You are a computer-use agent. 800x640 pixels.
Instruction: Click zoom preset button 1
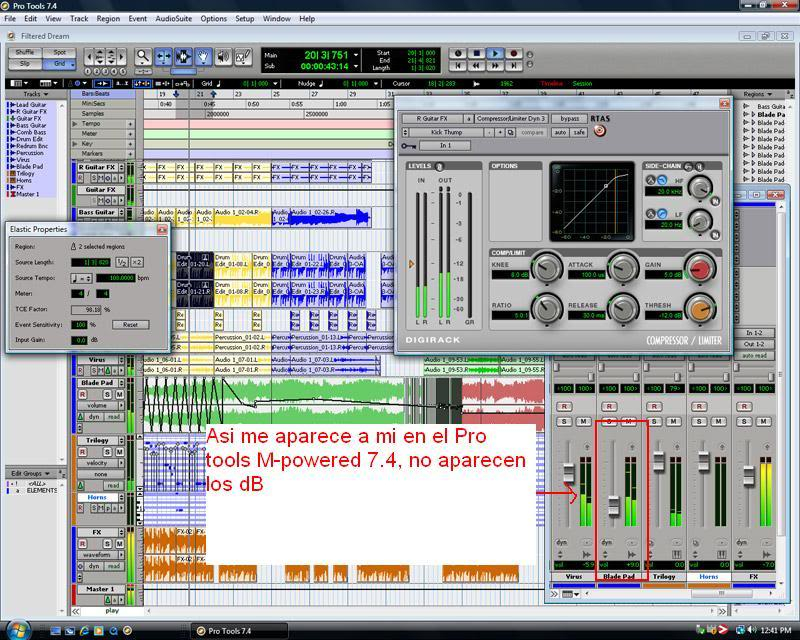pos(88,71)
